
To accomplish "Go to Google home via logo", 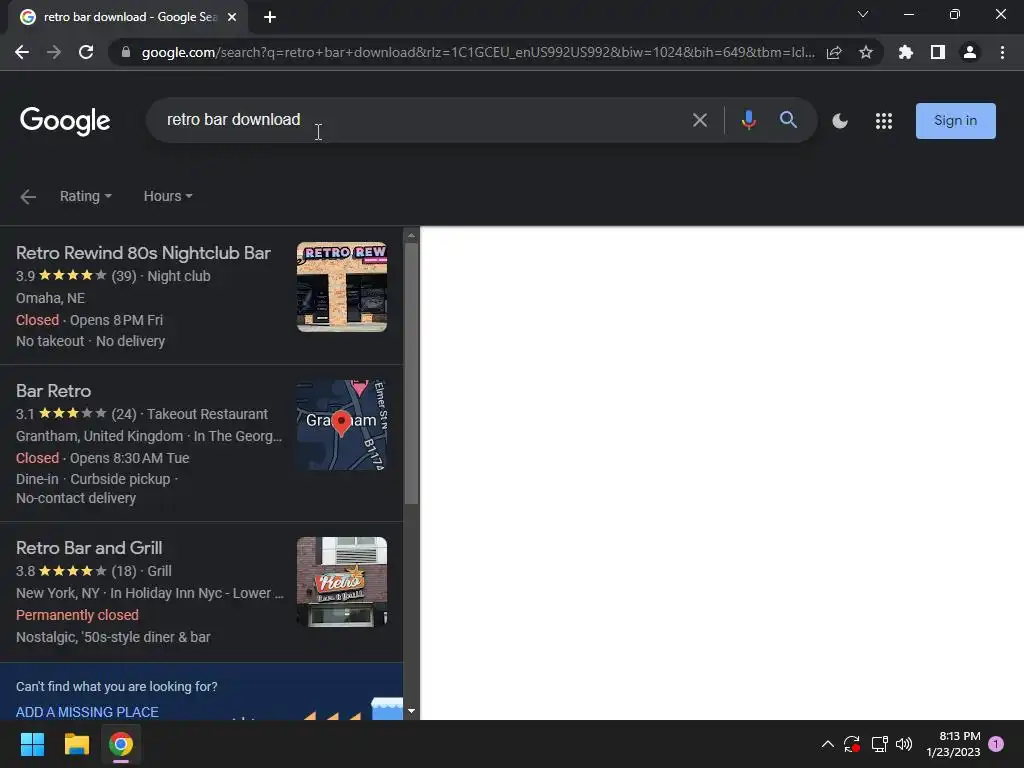I will [65, 121].
